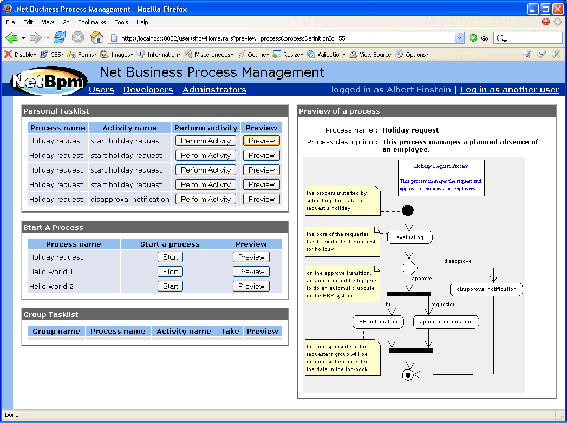Preview Holiday request under Start A Process
567x423 pixels.
(x=251, y=257)
